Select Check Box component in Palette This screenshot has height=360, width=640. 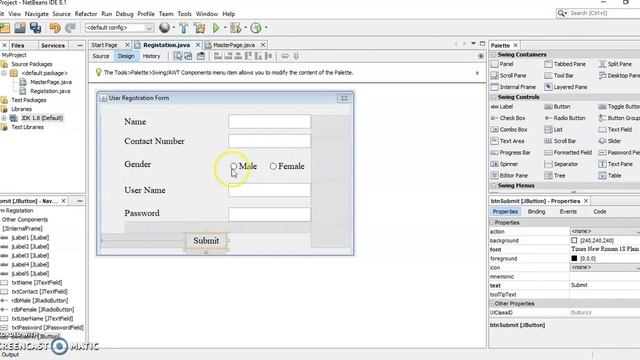[508, 118]
